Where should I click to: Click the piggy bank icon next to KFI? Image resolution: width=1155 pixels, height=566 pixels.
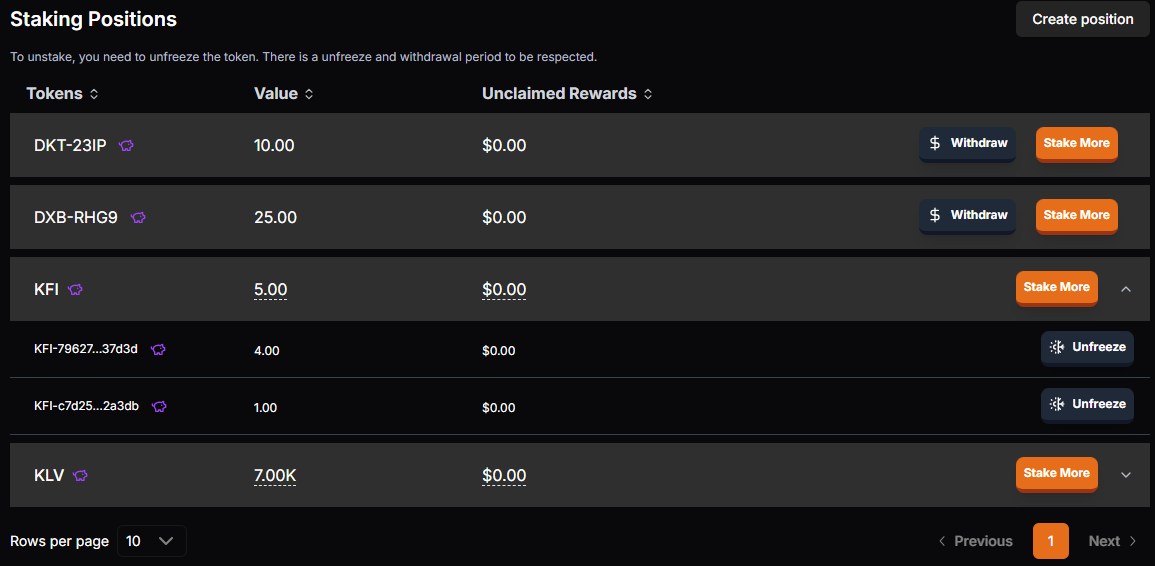tap(75, 290)
